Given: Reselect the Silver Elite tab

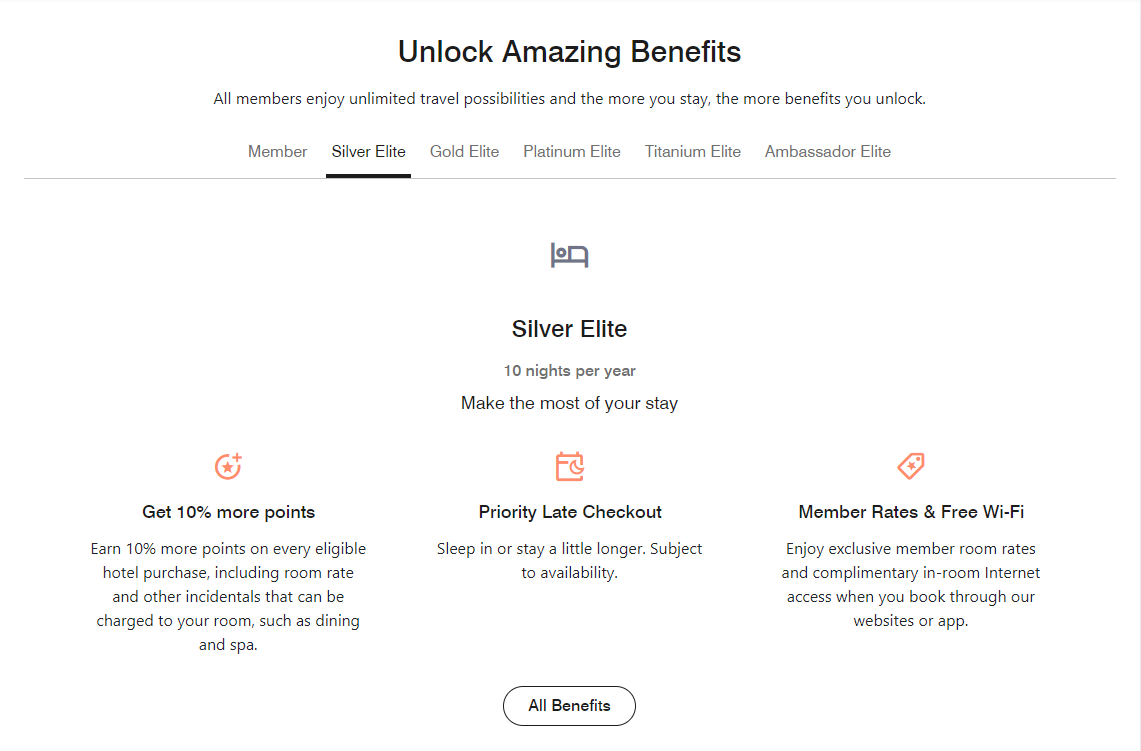Looking at the screenshot, I should pyautogui.click(x=368, y=151).
